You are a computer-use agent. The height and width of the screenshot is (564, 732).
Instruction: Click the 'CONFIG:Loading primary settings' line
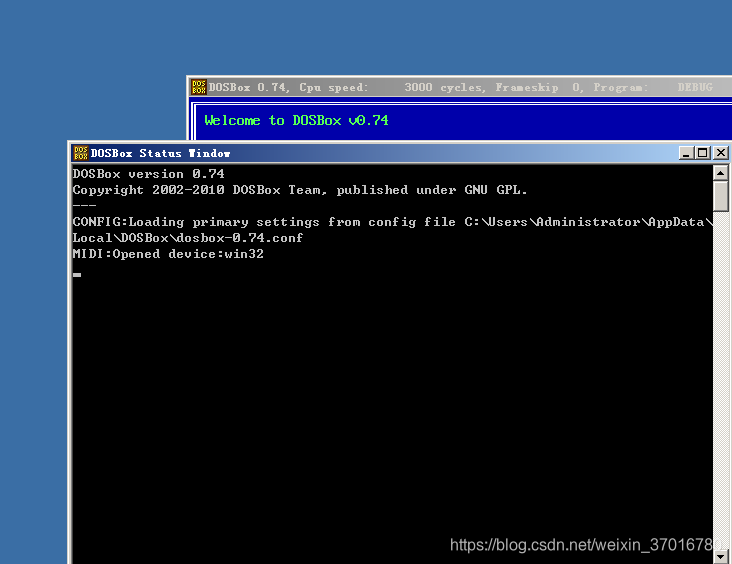[x=392, y=222]
